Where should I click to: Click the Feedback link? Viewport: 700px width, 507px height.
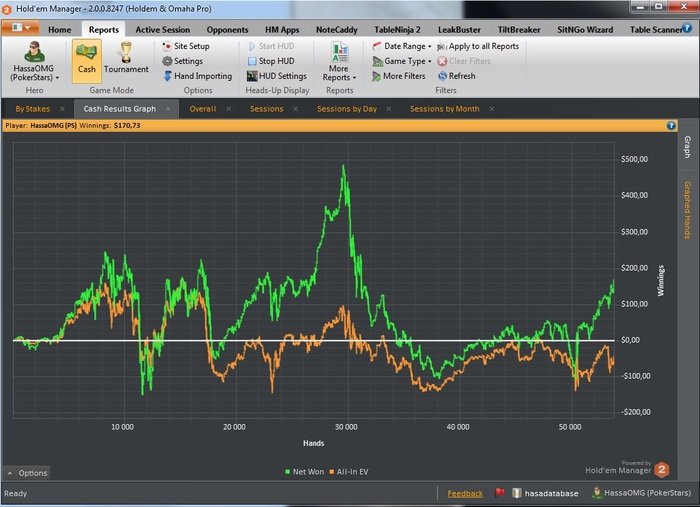pyautogui.click(x=464, y=493)
